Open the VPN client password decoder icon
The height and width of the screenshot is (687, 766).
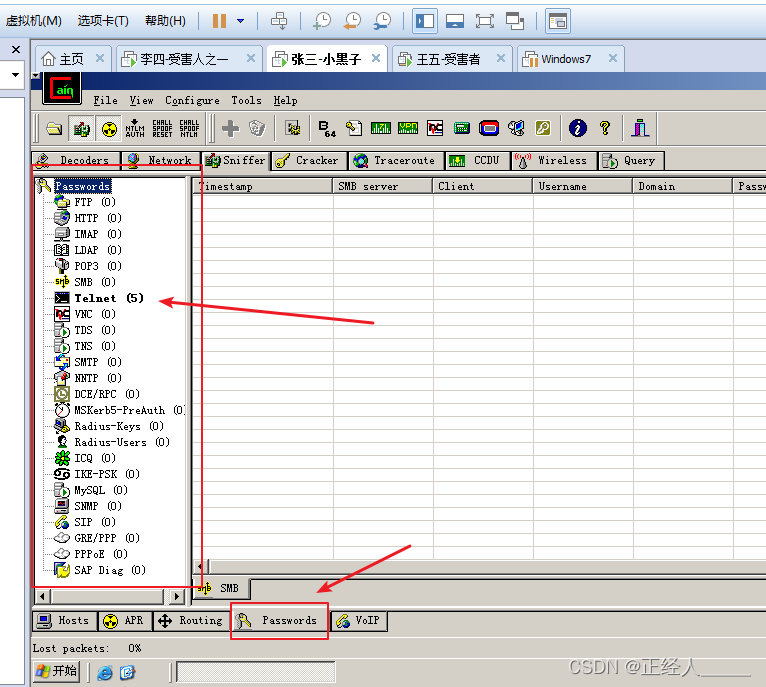coord(408,129)
